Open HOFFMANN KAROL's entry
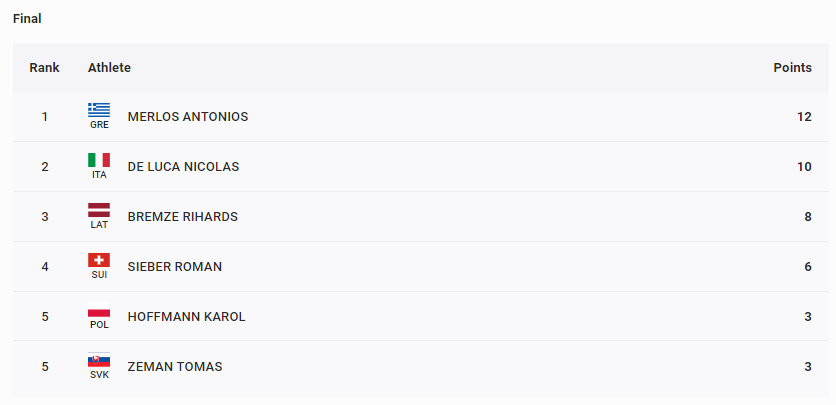Screen dimensions: 836x405 click(x=187, y=317)
